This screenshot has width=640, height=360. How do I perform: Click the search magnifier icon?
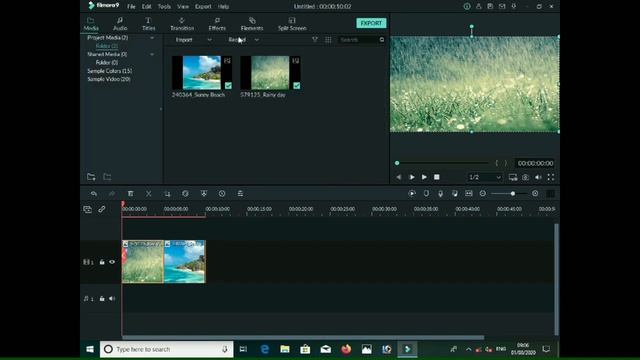pyautogui.click(x=382, y=40)
